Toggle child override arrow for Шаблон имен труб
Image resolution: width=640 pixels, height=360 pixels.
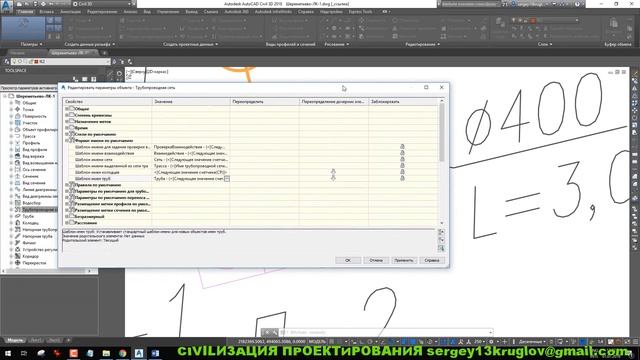[333, 178]
